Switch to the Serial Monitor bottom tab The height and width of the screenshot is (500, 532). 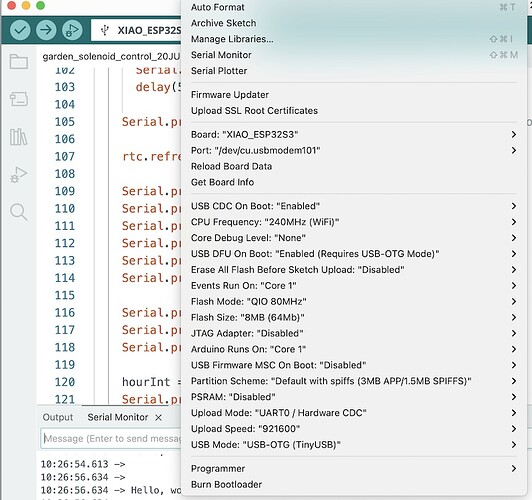118,417
